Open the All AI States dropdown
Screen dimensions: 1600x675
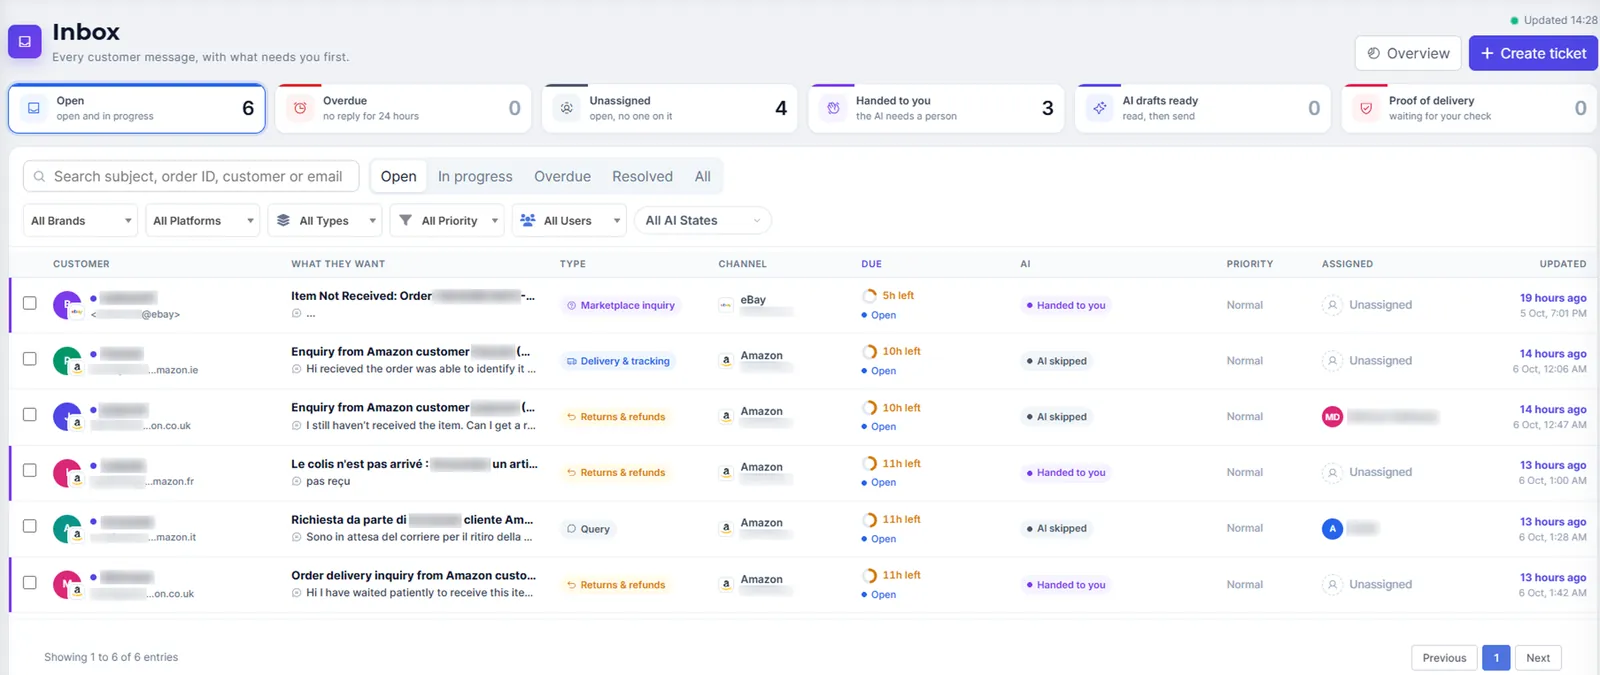pyautogui.click(x=703, y=220)
